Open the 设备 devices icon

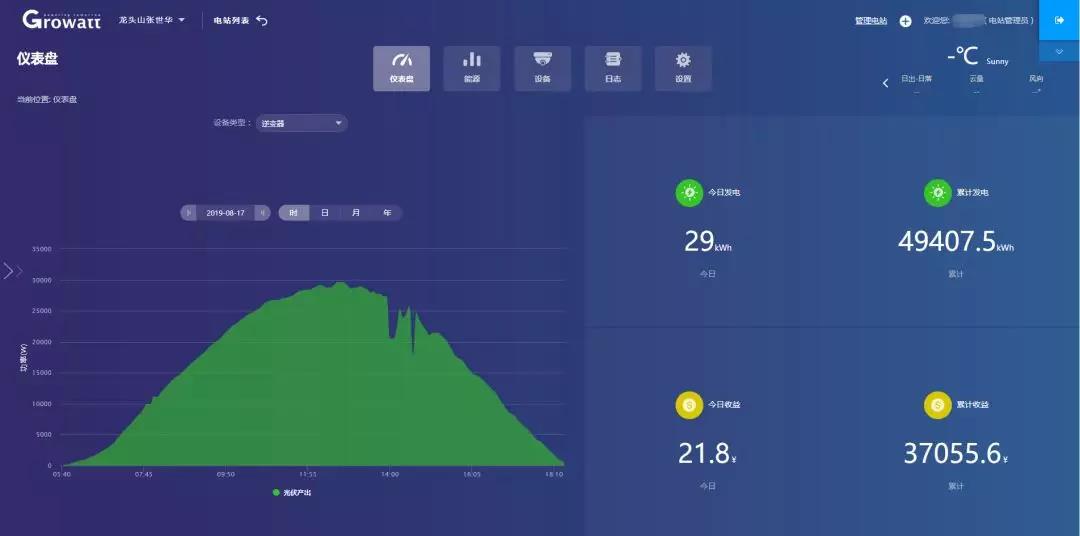click(x=542, y=68)
